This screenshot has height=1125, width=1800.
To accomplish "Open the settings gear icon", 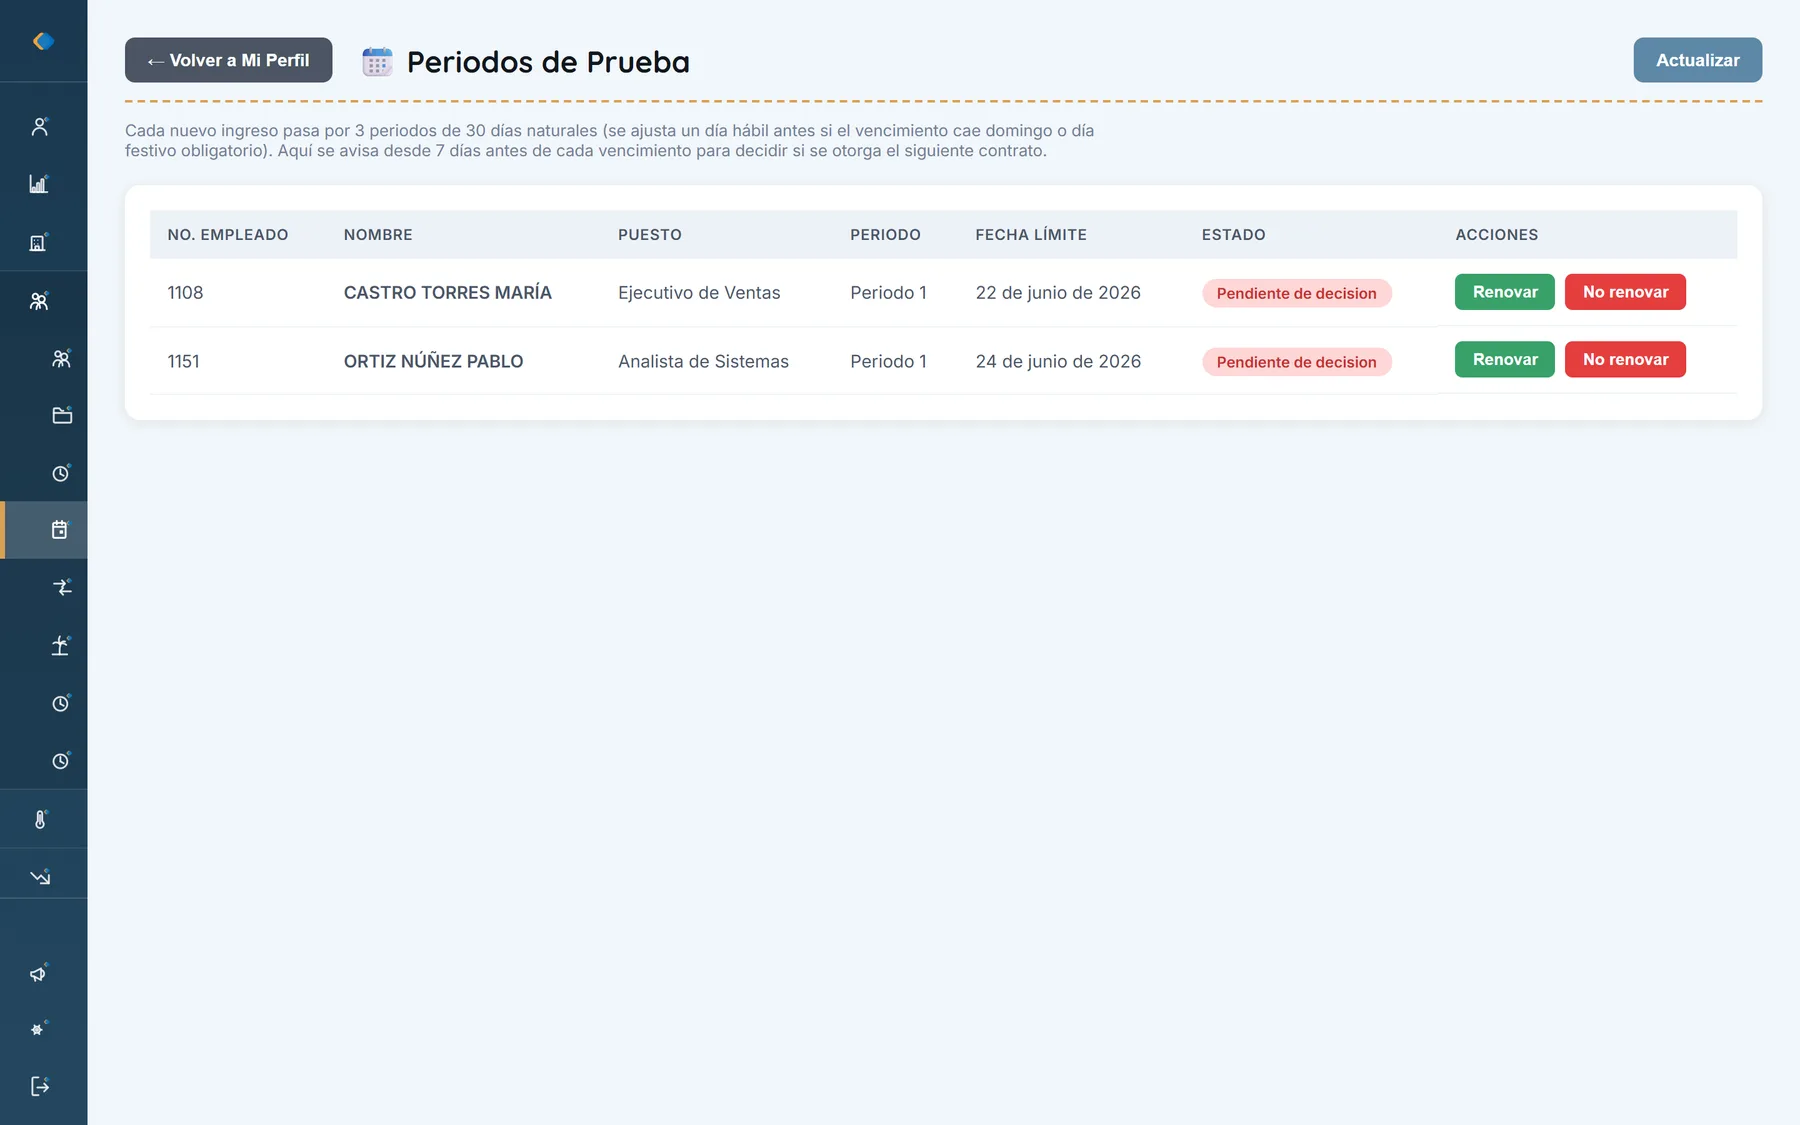I will coord(40,1029).
